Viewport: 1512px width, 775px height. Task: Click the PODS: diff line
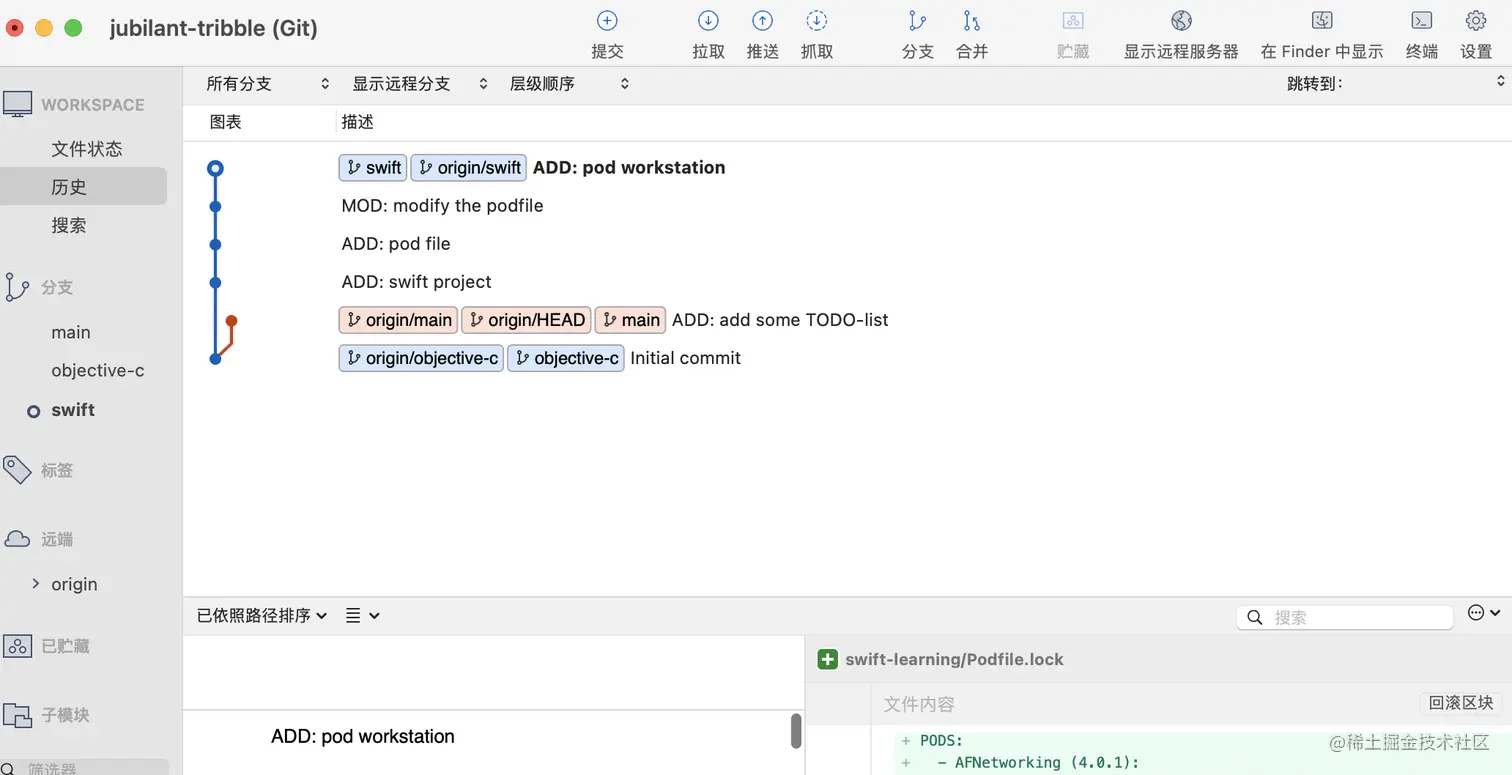[x=941, y=741]
